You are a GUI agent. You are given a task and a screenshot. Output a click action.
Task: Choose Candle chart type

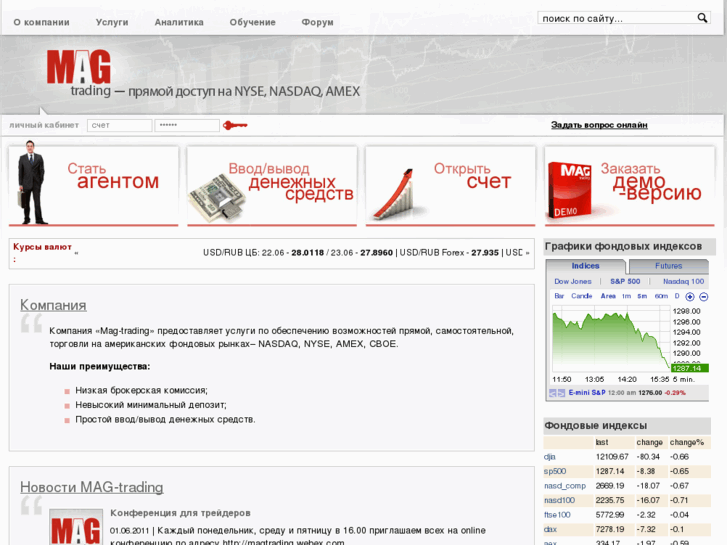(581, 296)
